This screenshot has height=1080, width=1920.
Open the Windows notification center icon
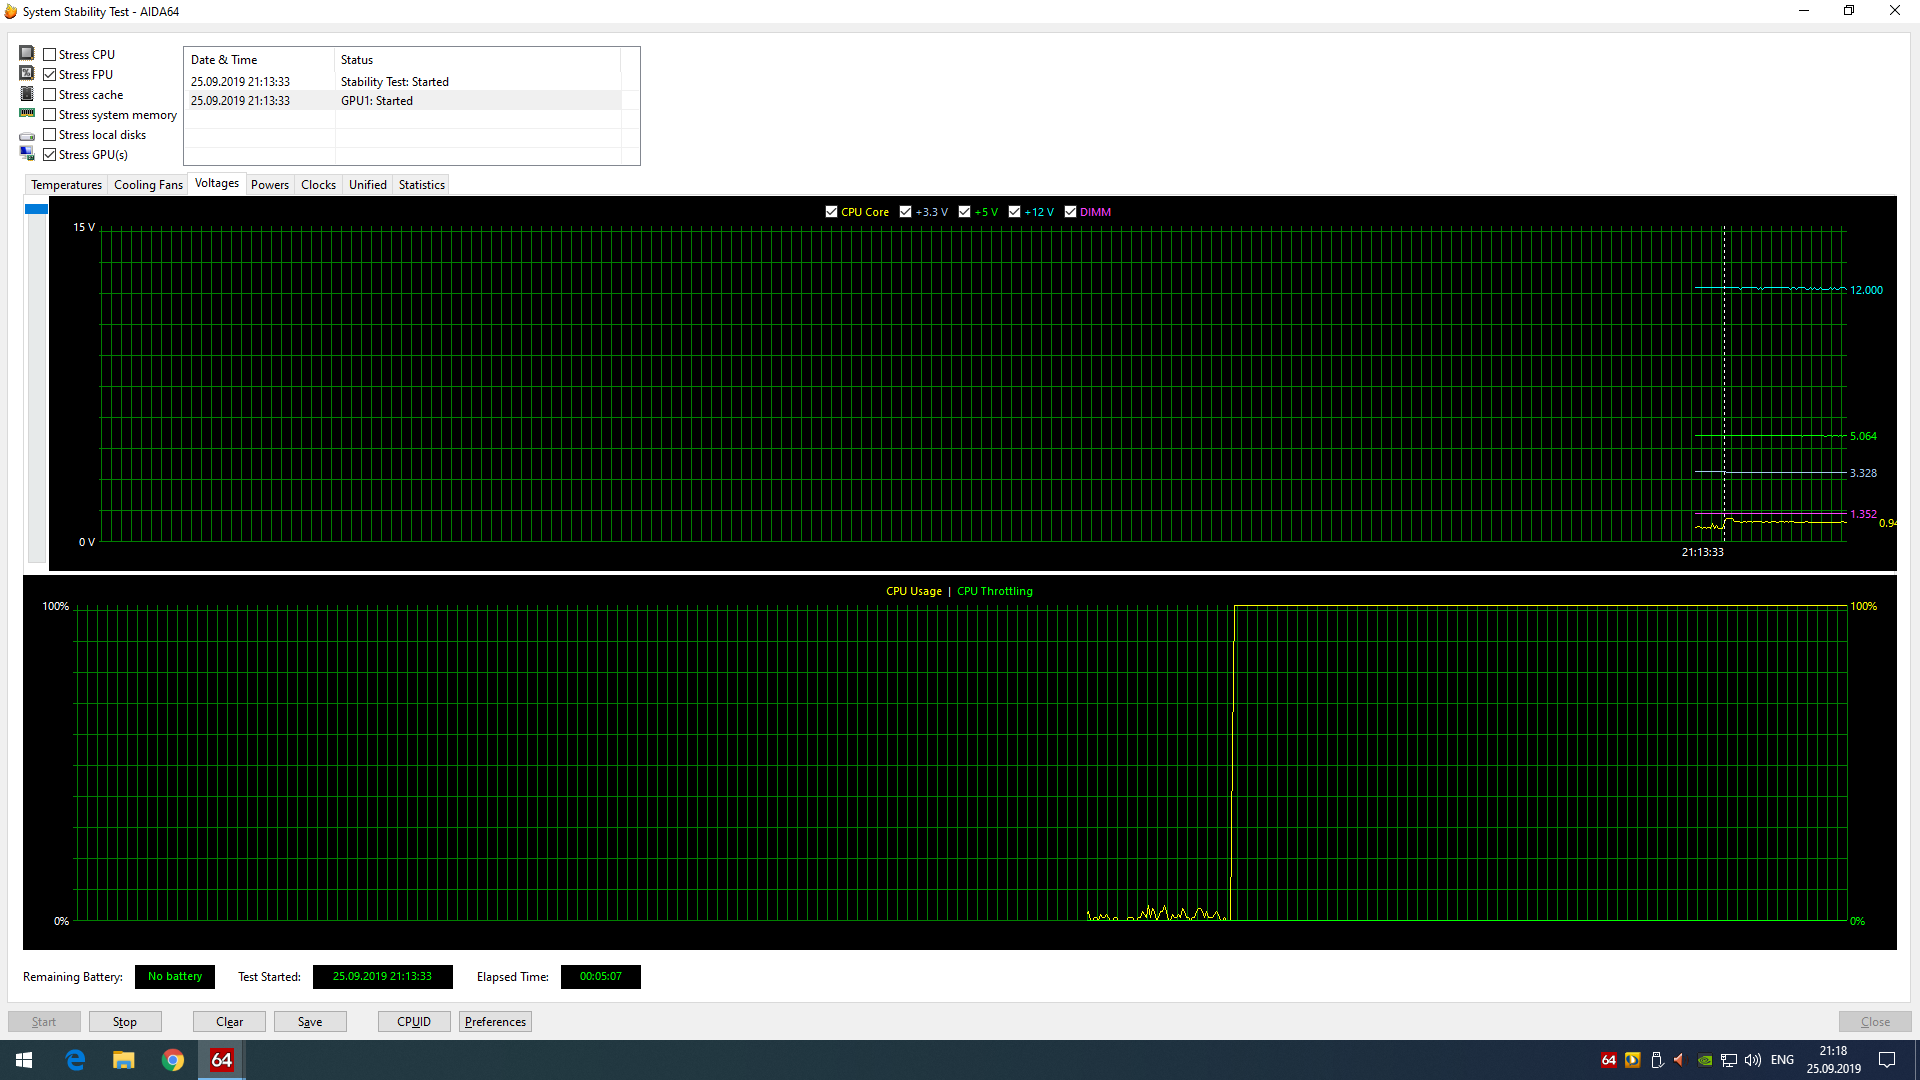pos(1887,1060)
